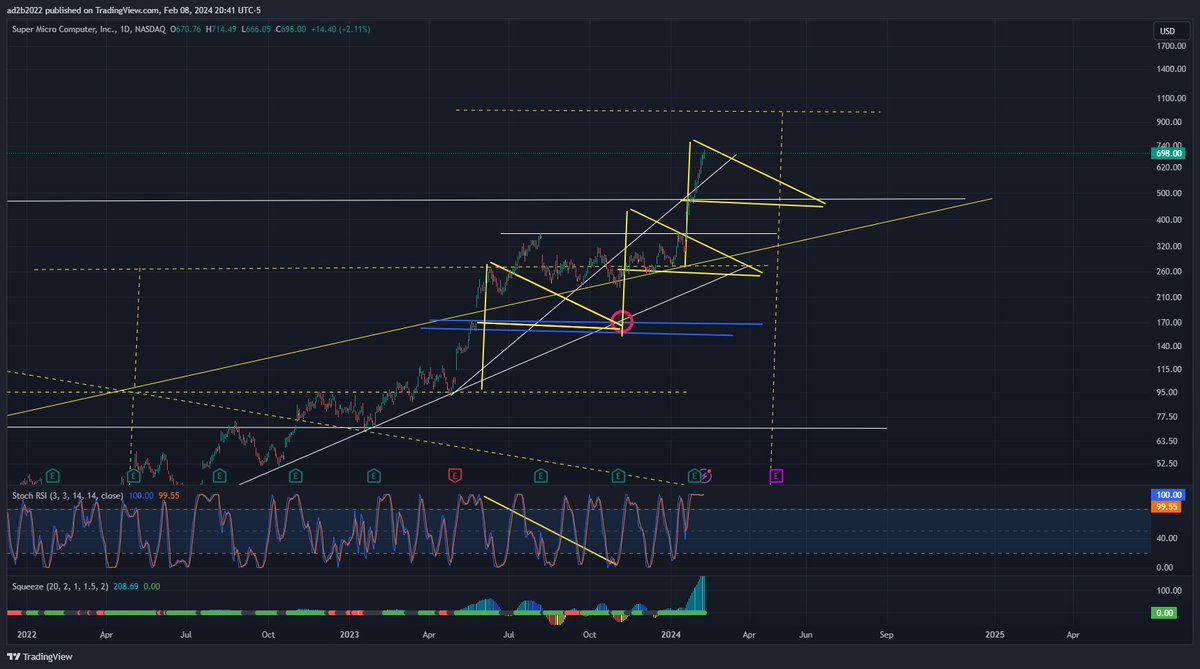This screenshot has width=1200, height=669.
Task: Click the Stoch RSI indicator label
Action: coord(68,495)
